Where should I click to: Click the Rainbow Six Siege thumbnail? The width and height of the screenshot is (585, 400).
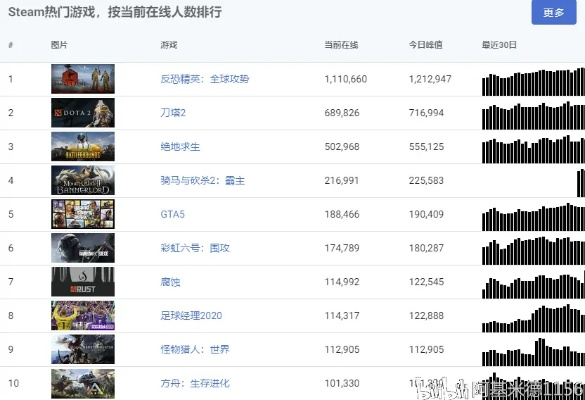coord(83,248)
